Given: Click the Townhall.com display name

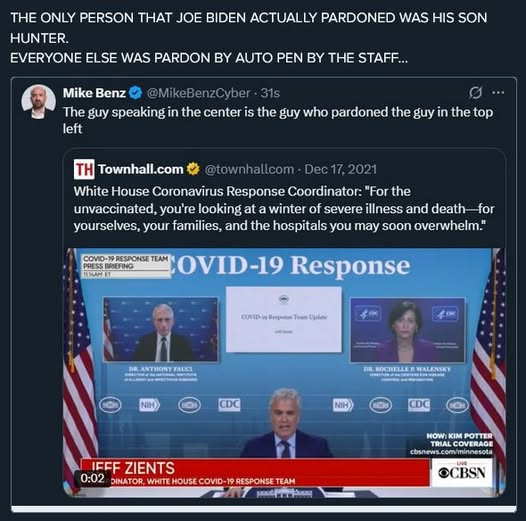Looking at the screenshot, I should click(141, 169).
